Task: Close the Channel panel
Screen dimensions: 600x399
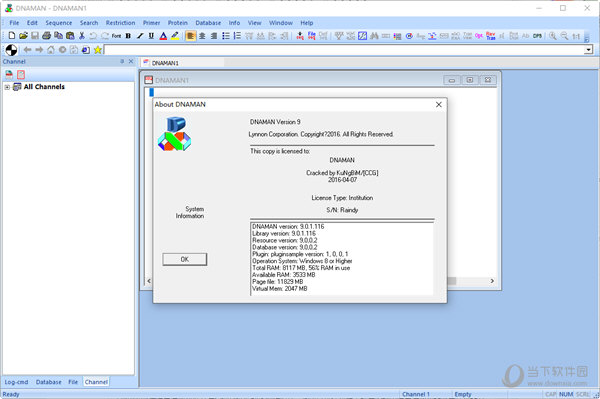Action: pyautogui.click(x=131, y=61)
